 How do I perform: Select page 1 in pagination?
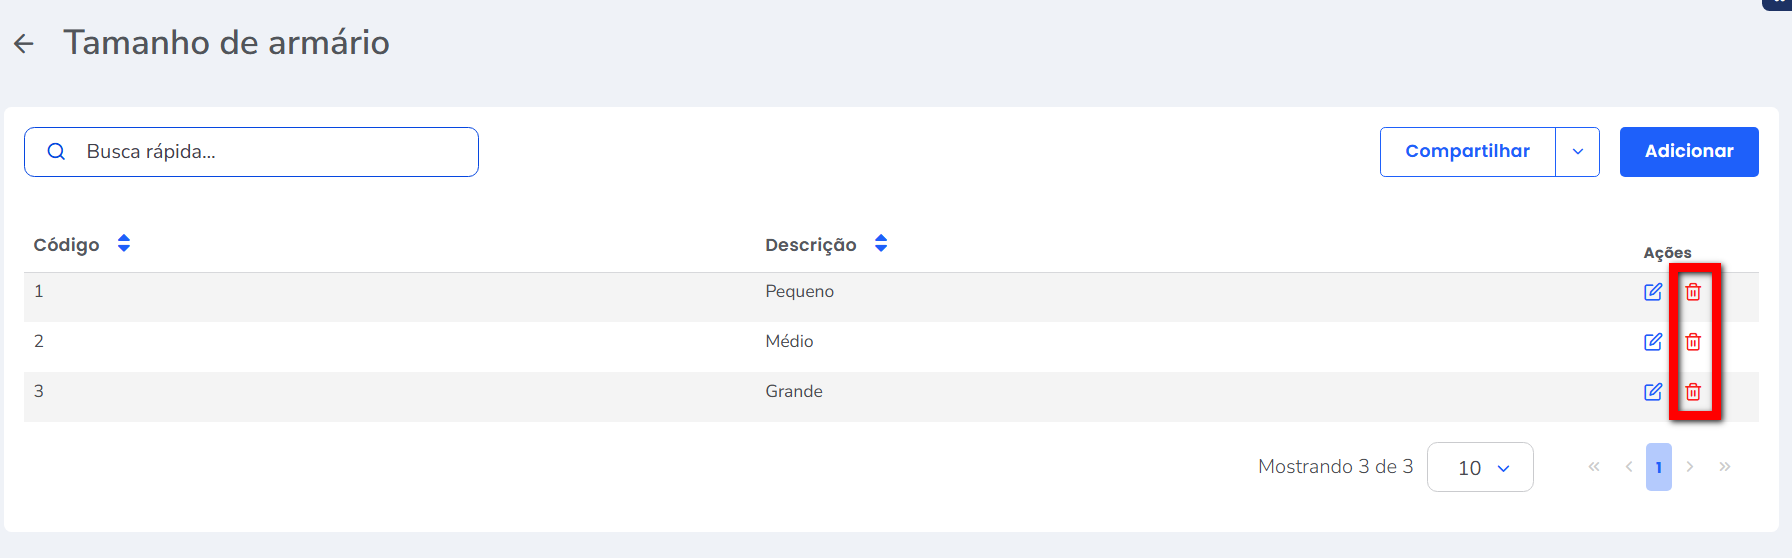point(1659,467)
